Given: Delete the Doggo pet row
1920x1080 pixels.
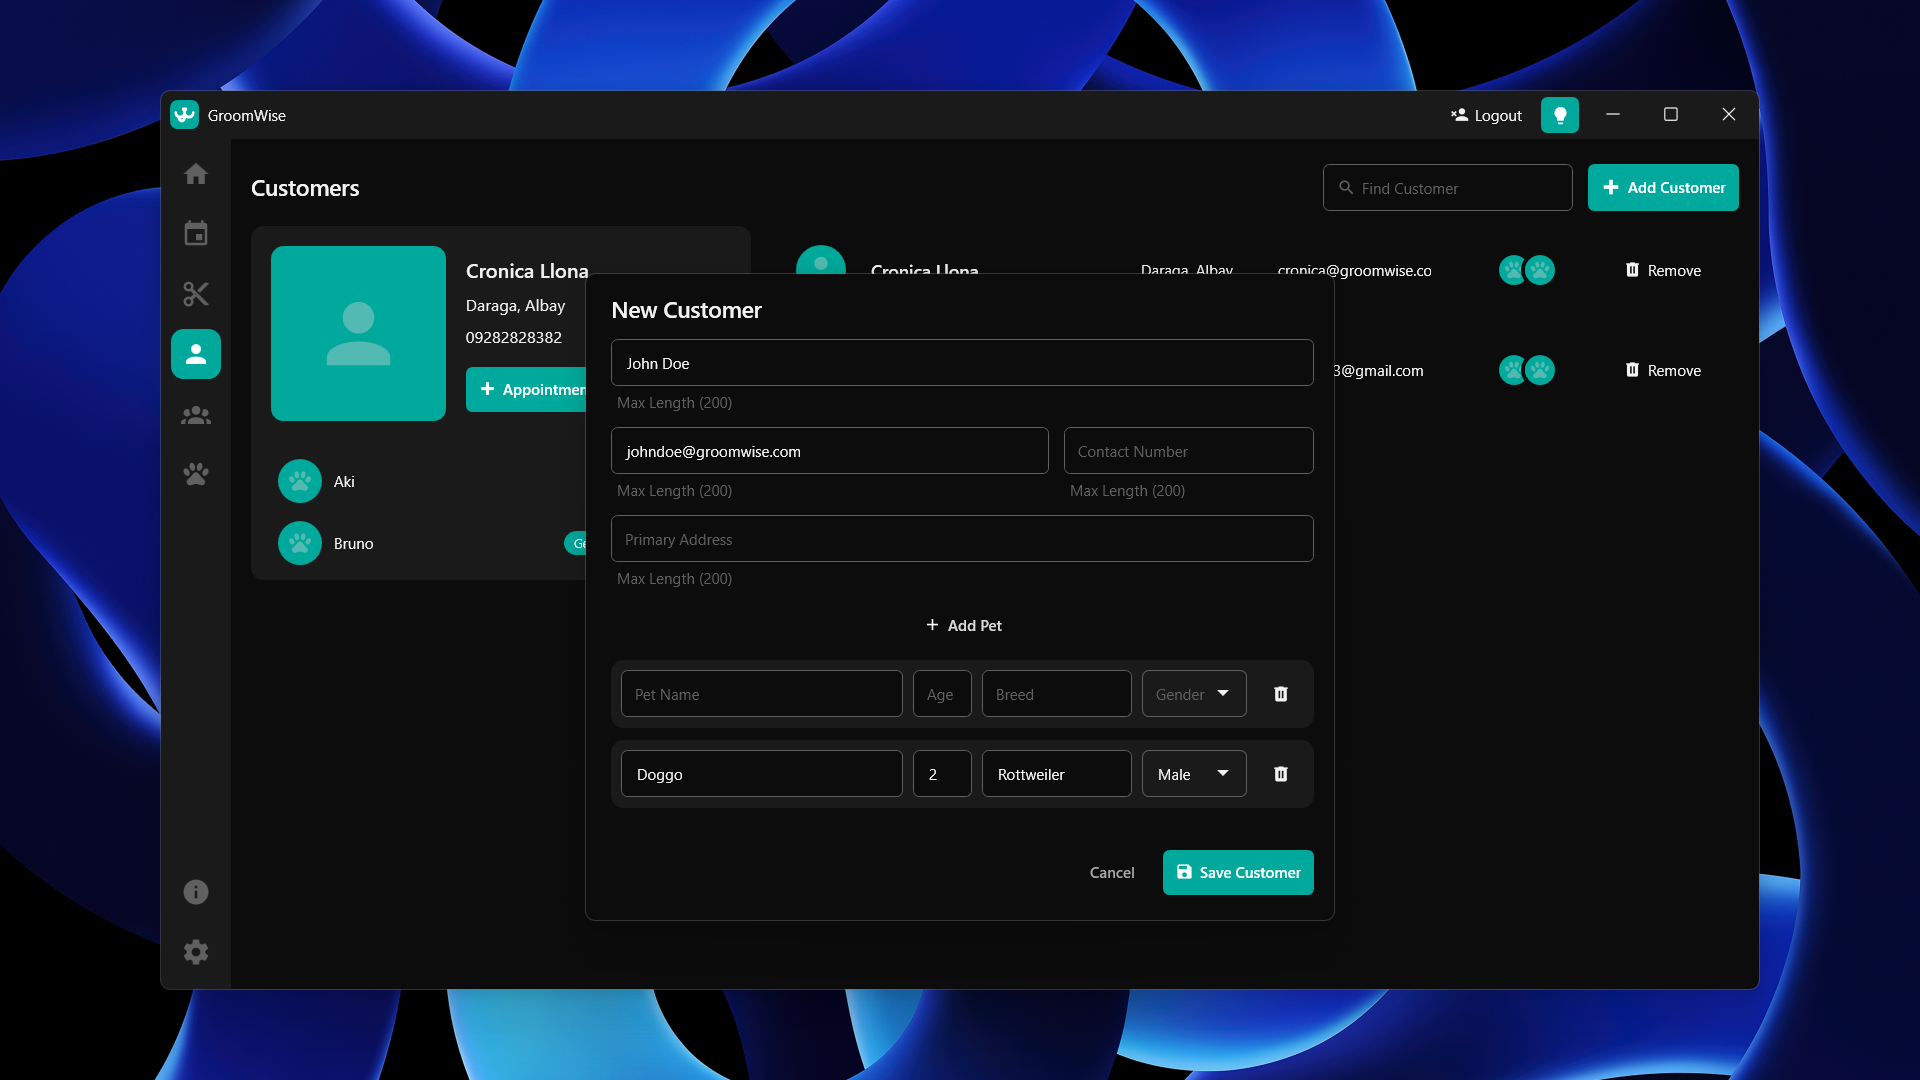Looking at the screenshot, I should click(x=1281, y=774).
